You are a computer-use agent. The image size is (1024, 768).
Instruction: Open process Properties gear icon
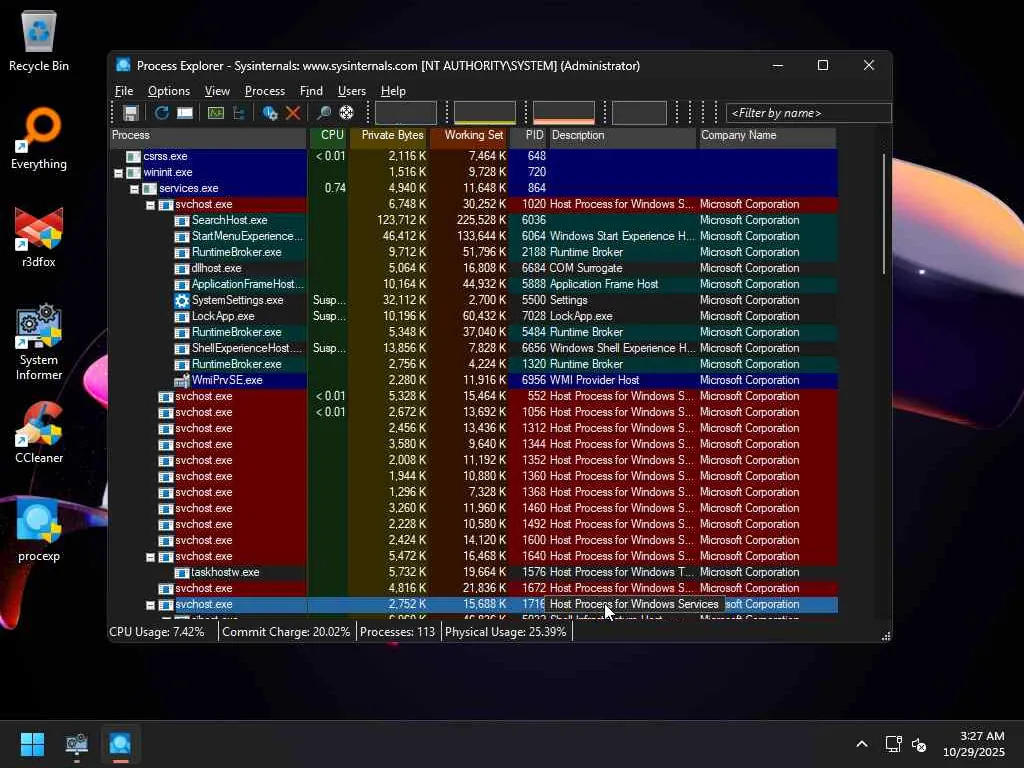(270, 113)
